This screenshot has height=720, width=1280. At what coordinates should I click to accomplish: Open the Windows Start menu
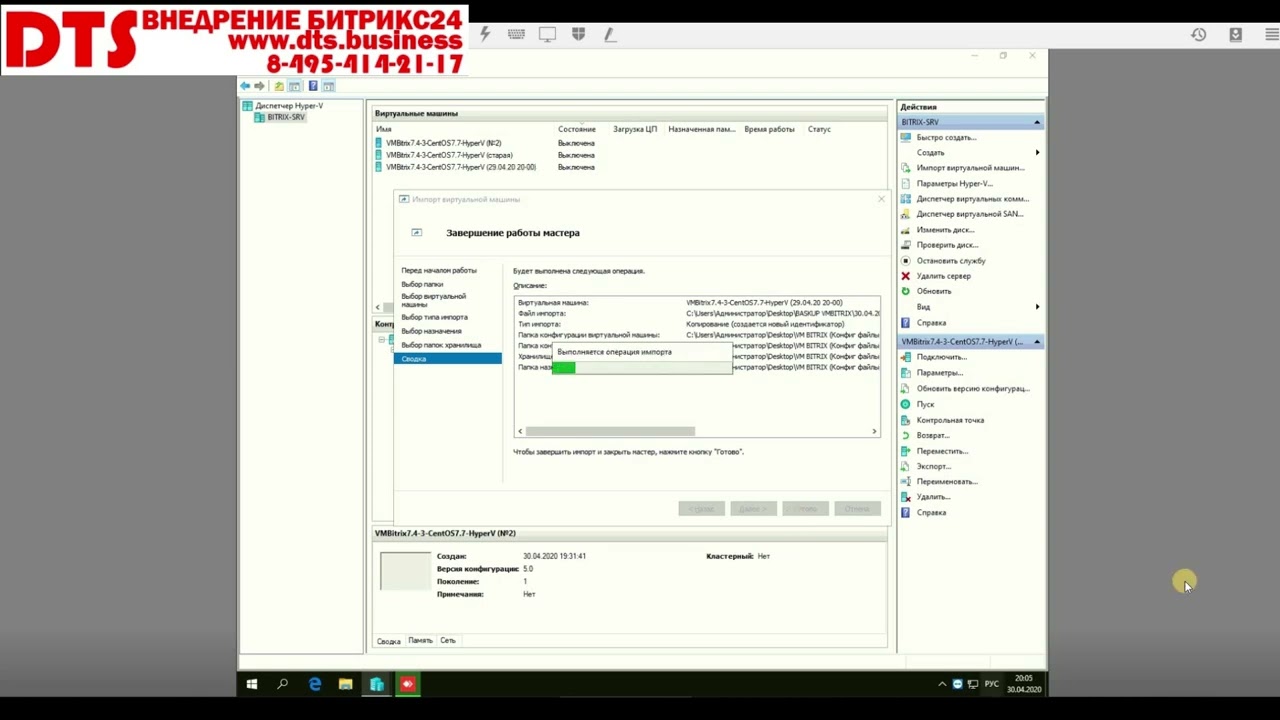(252, 684)
